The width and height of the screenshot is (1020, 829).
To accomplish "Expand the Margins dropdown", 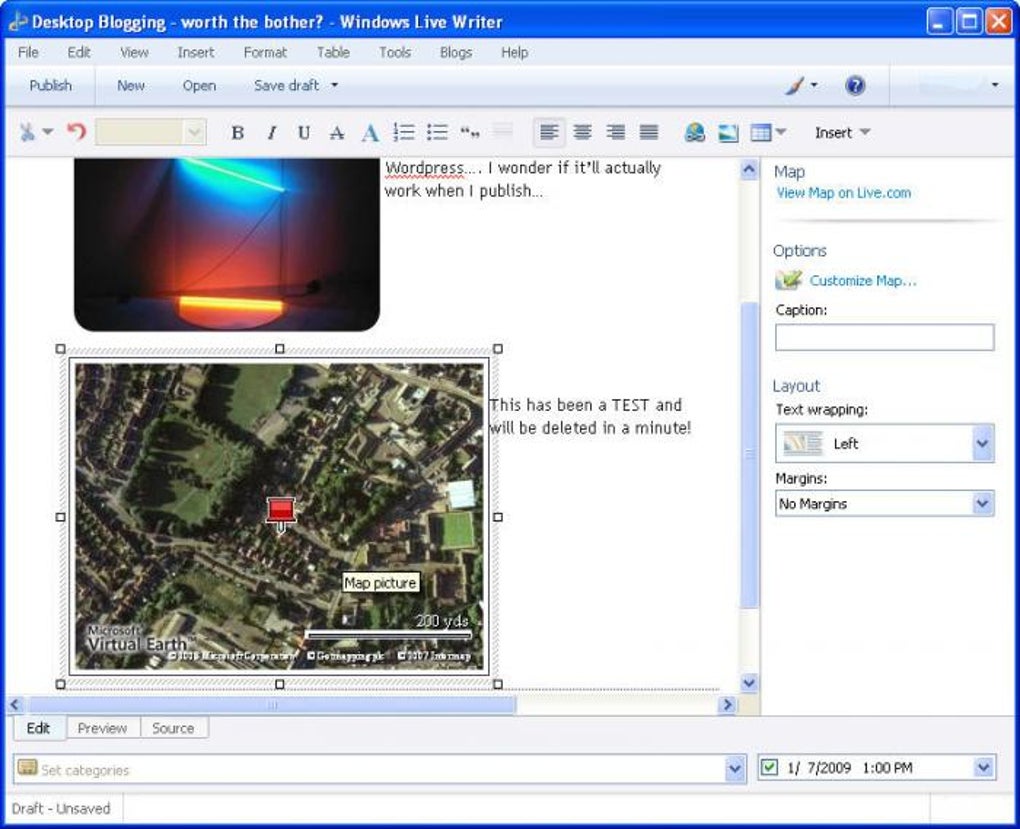I will click(982, 504).
